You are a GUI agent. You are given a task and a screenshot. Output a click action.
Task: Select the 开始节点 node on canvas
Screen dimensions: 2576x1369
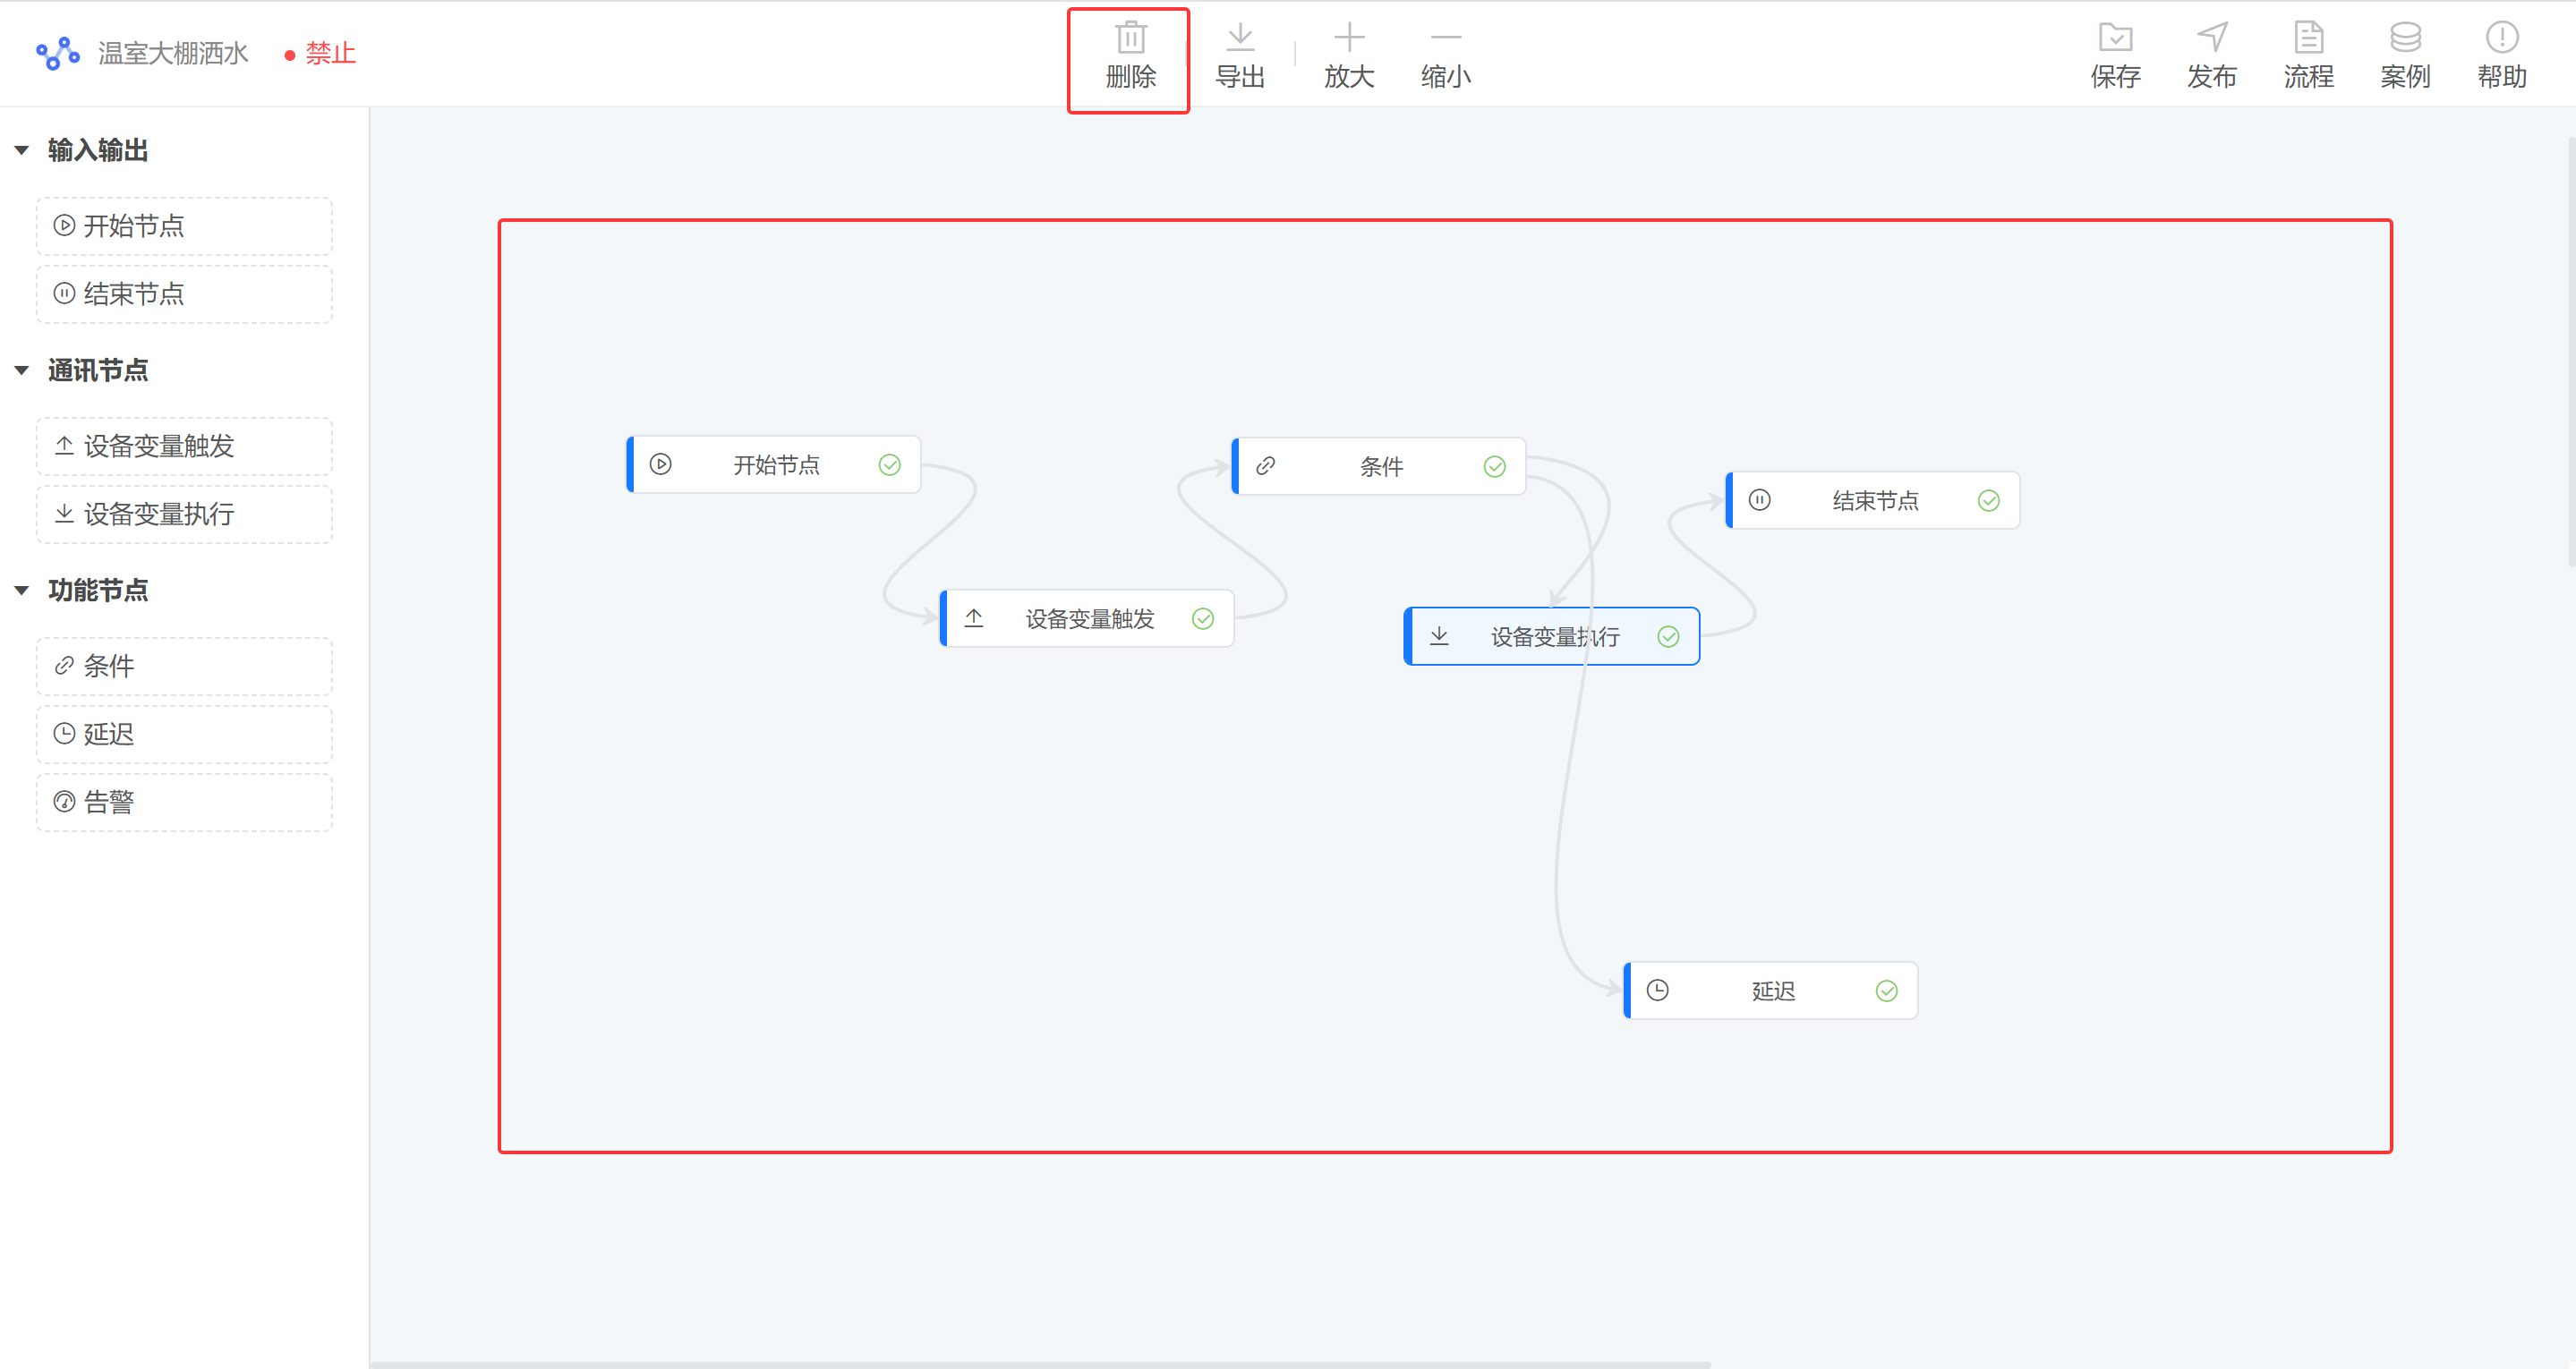pos(774,464)
